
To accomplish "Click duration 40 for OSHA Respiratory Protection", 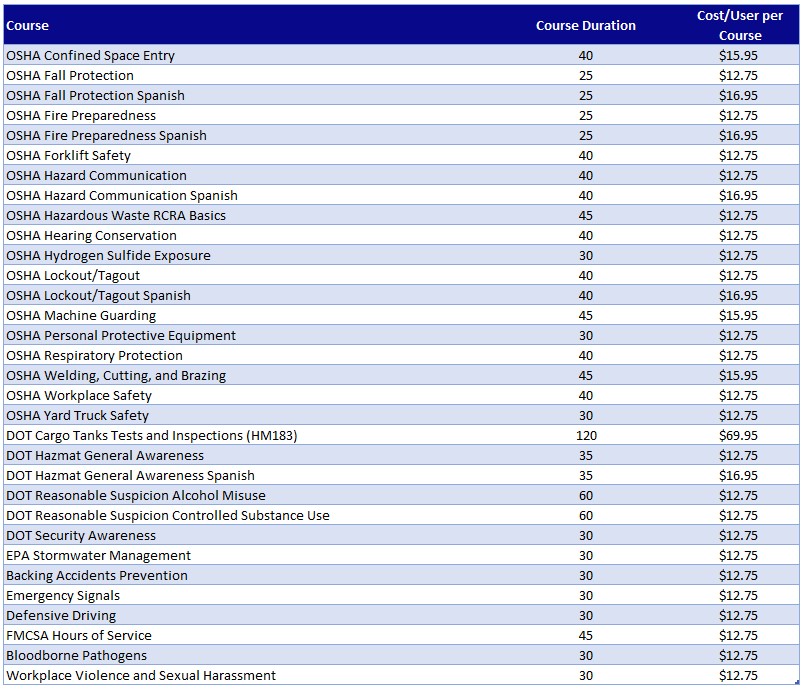I will (586, 355).
